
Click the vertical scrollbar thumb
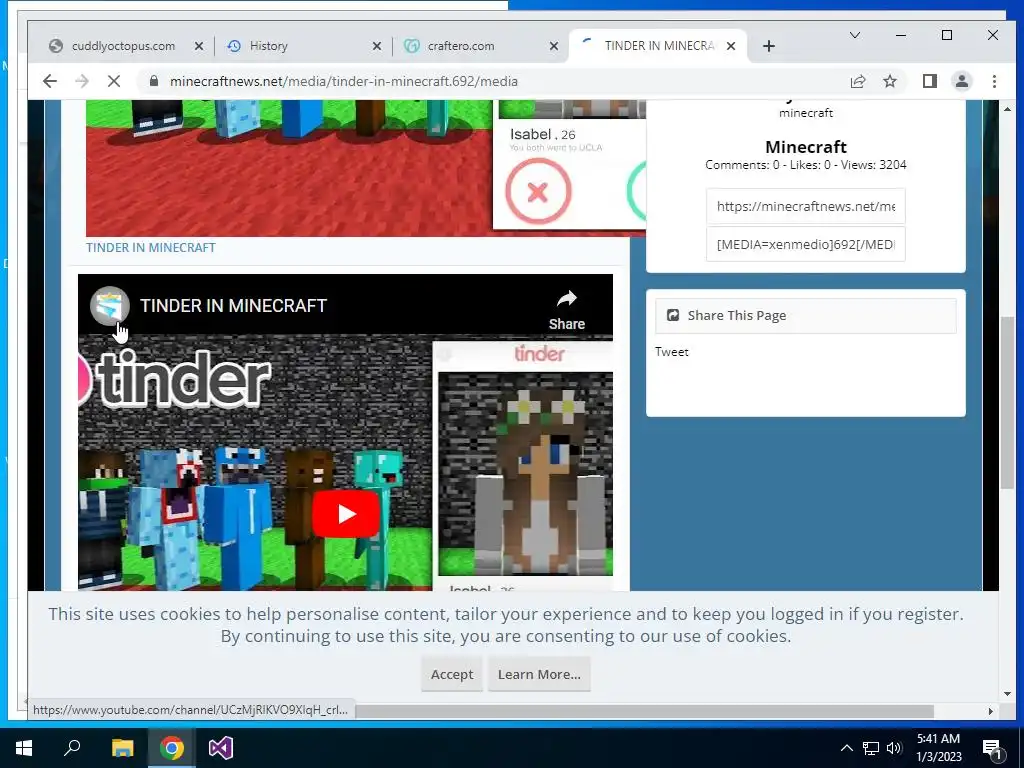click(x=1007, y=401)
